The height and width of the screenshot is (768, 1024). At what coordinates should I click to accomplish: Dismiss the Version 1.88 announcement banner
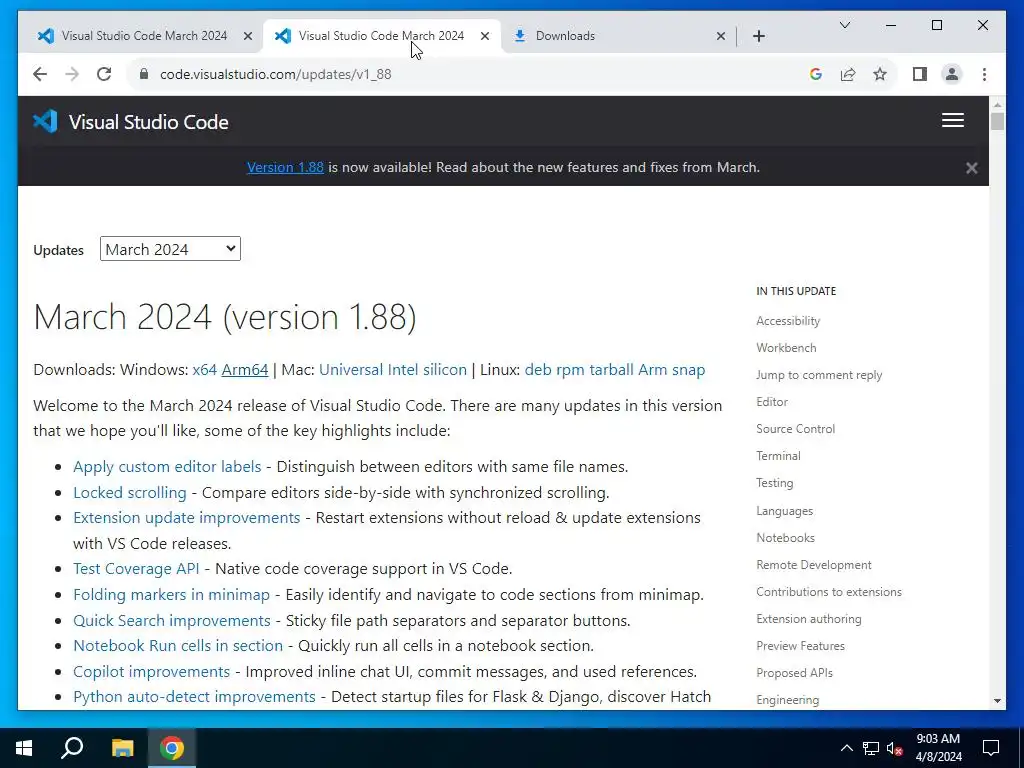pos(972,168)
